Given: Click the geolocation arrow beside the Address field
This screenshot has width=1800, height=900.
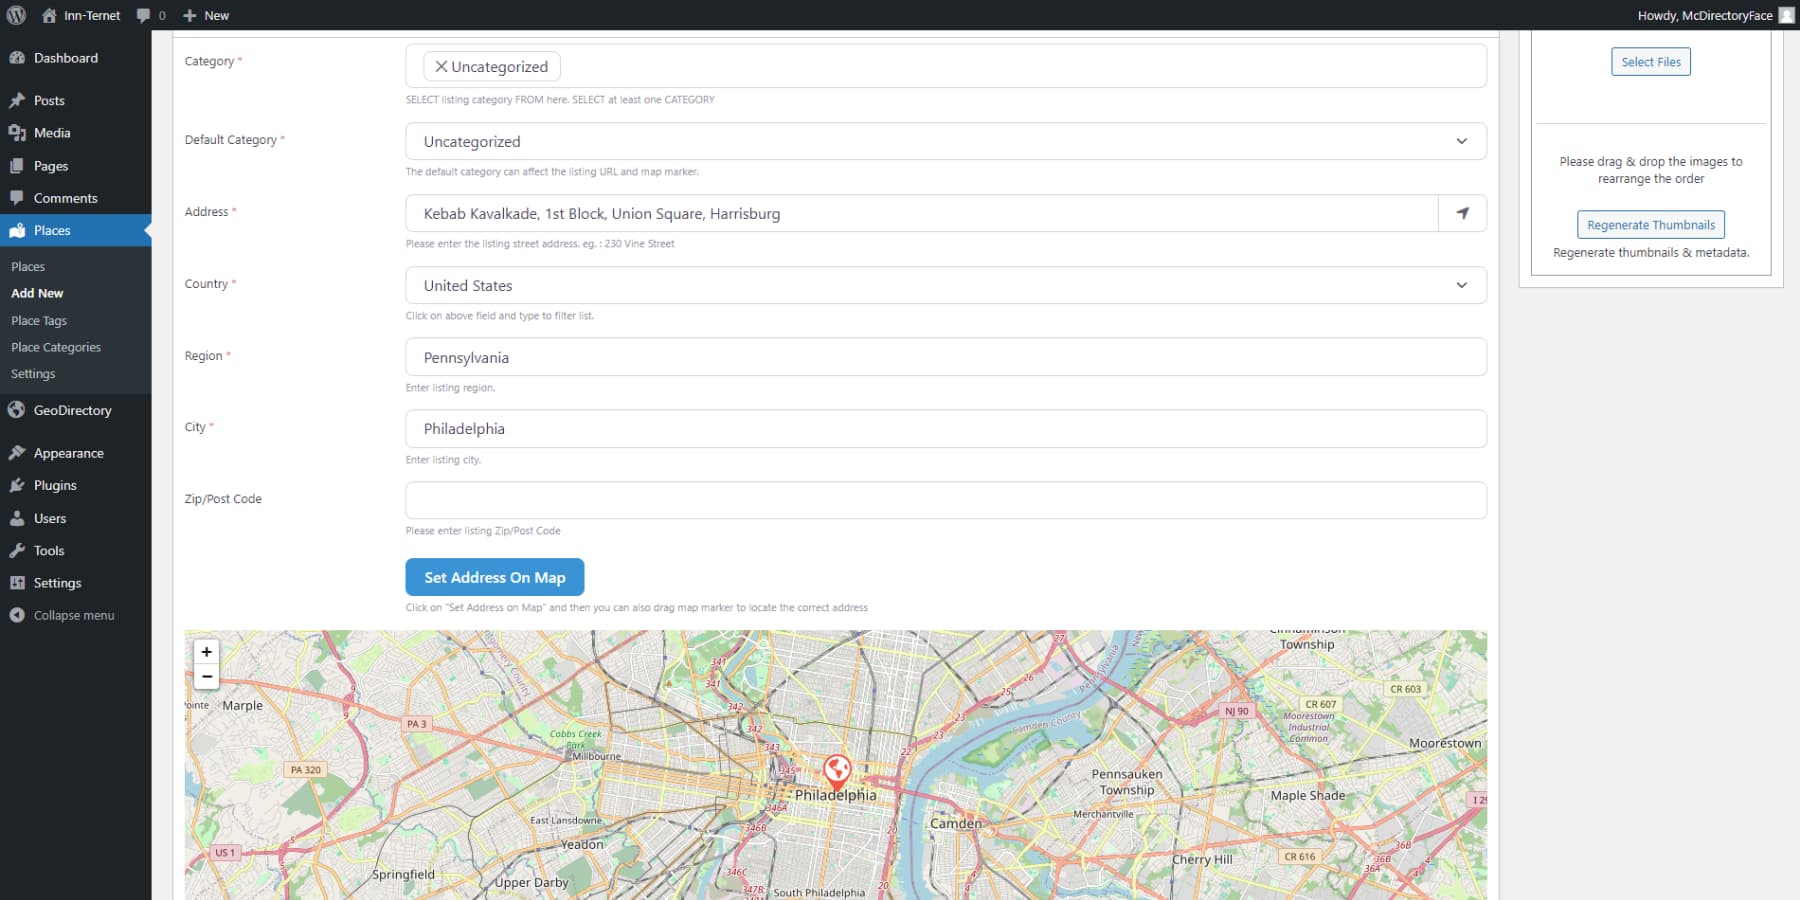Looking at the screenshot, I should click(x=1462, y=213).
